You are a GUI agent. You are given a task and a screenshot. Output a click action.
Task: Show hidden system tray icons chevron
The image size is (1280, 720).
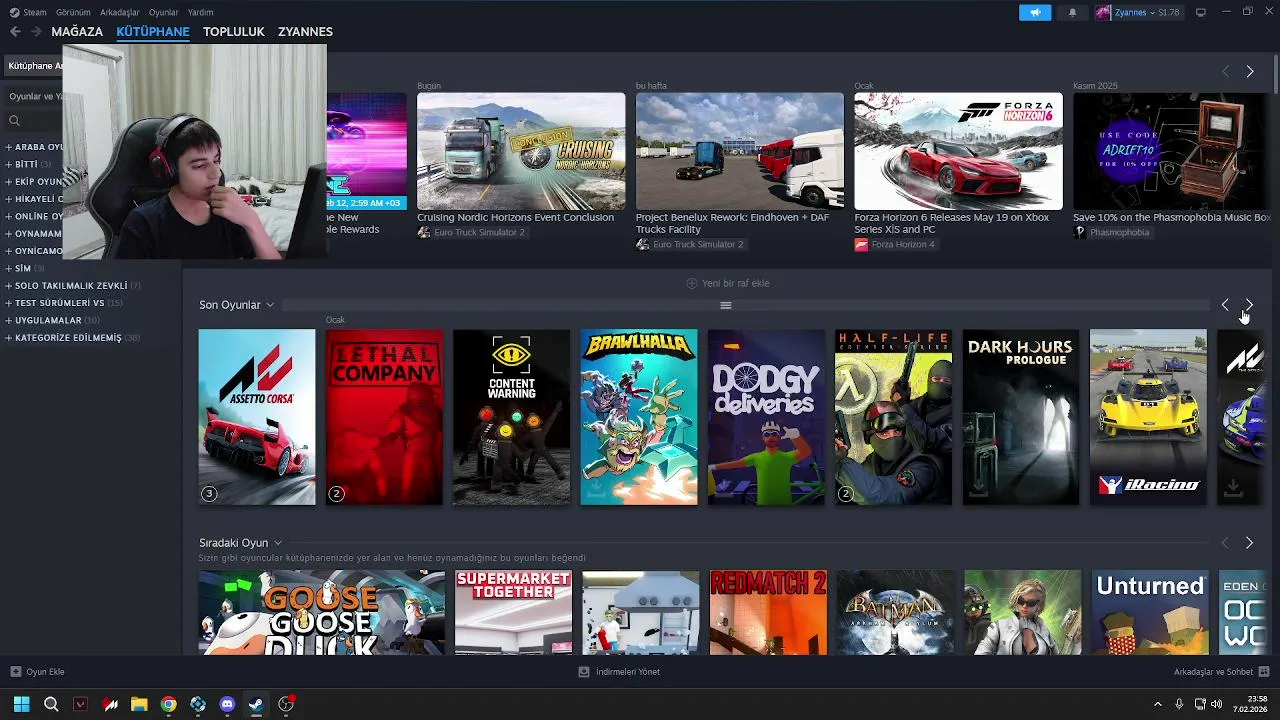[x=1158, y=704]
